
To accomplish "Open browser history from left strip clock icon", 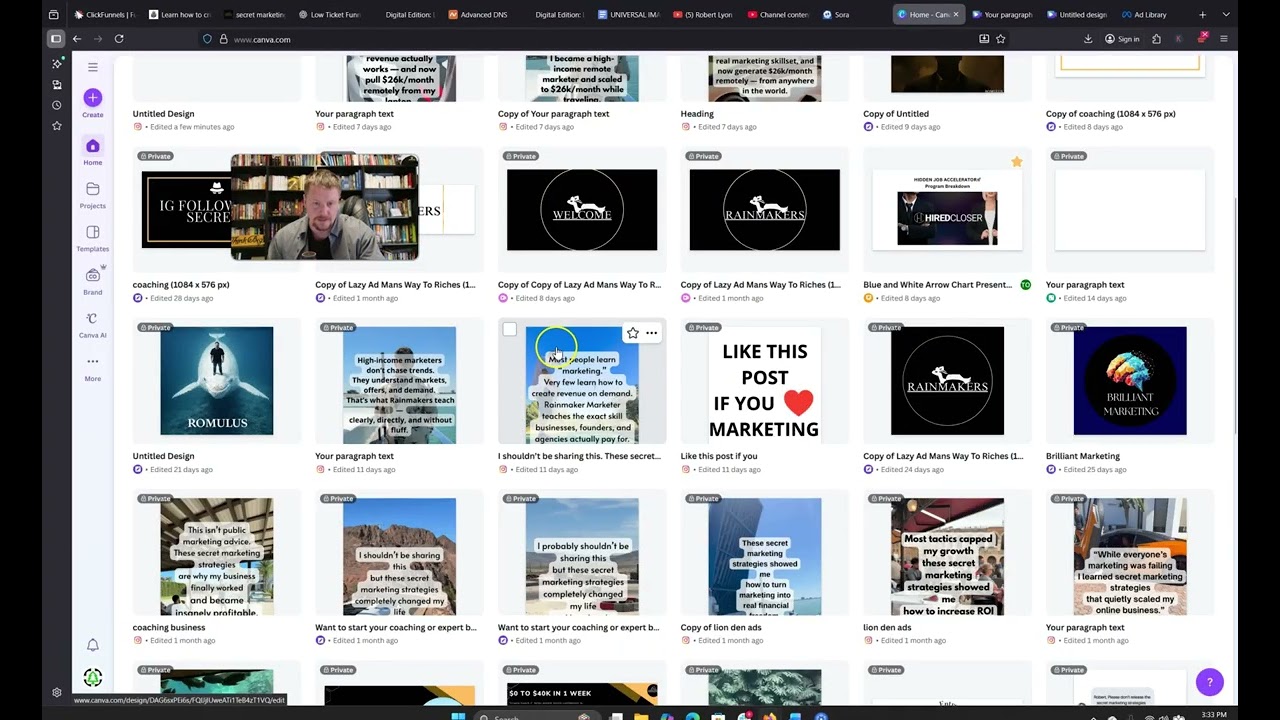I will click(x=56, y=105).
